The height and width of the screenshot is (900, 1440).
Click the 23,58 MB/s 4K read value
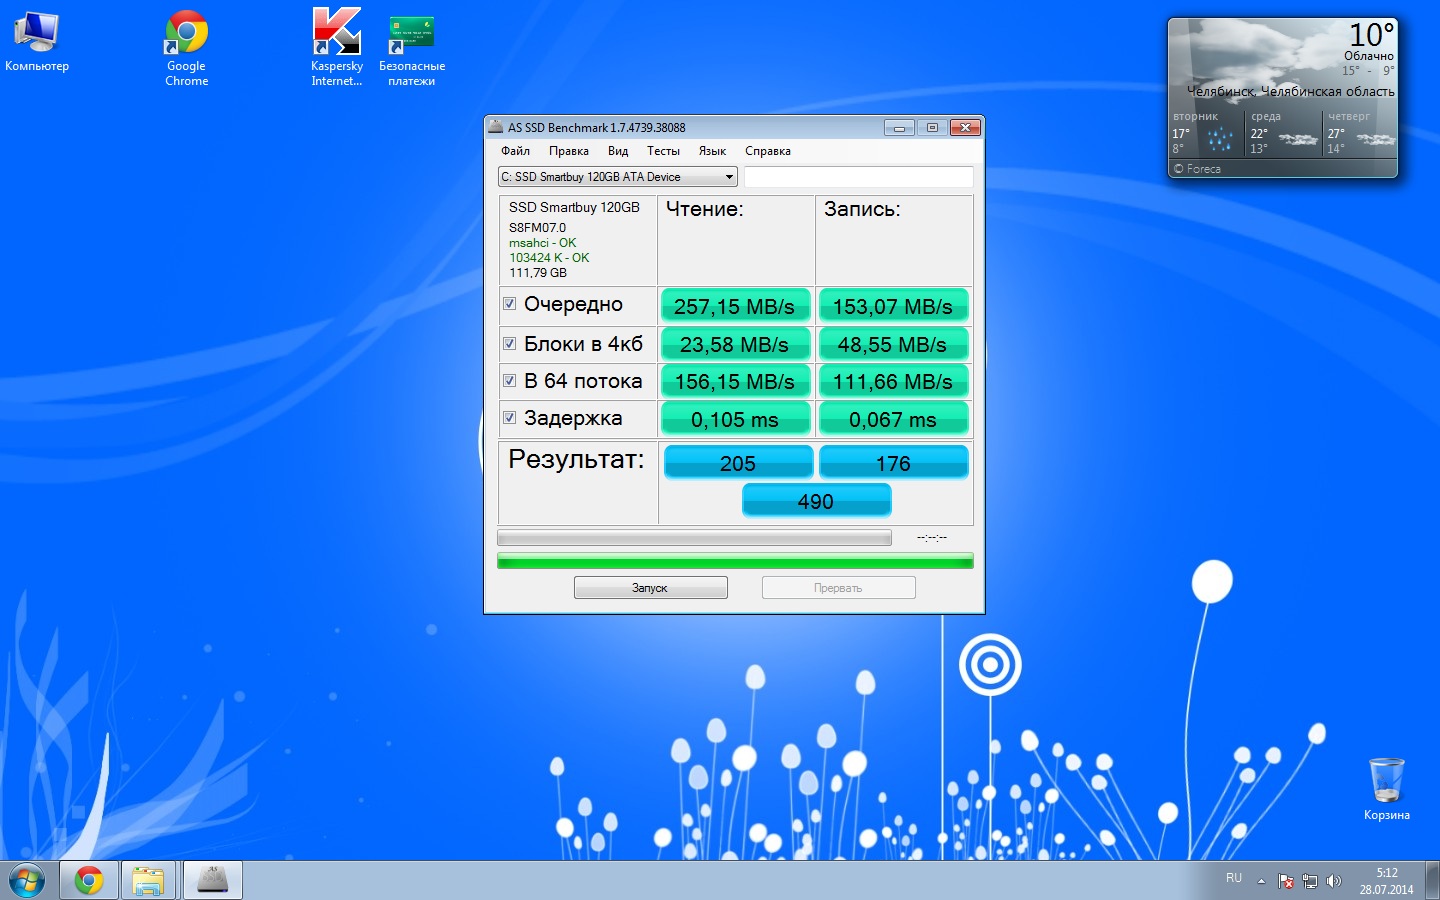tap(735, 344)
